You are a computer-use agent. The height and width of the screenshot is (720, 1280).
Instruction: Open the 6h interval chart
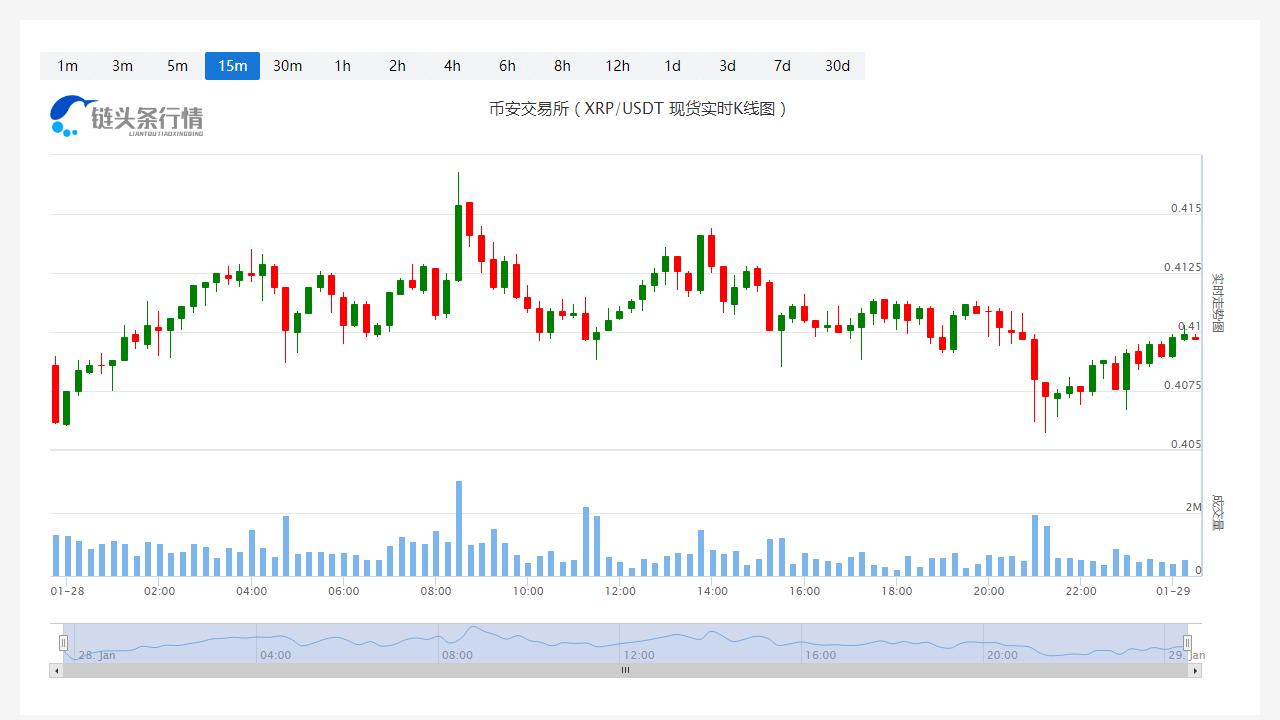tap(507, 66)
